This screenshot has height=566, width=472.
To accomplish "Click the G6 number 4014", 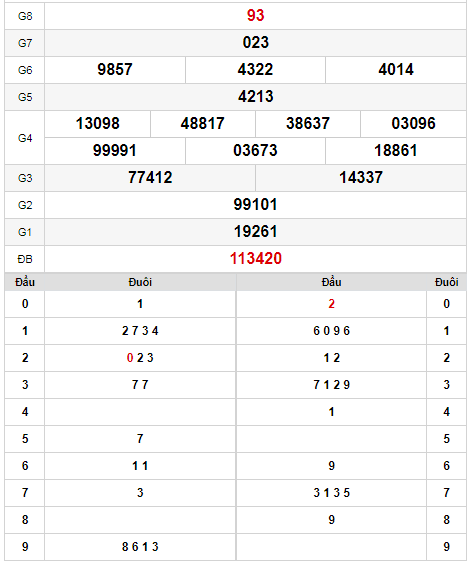I will pyautogui.click(x=396, y=70).
